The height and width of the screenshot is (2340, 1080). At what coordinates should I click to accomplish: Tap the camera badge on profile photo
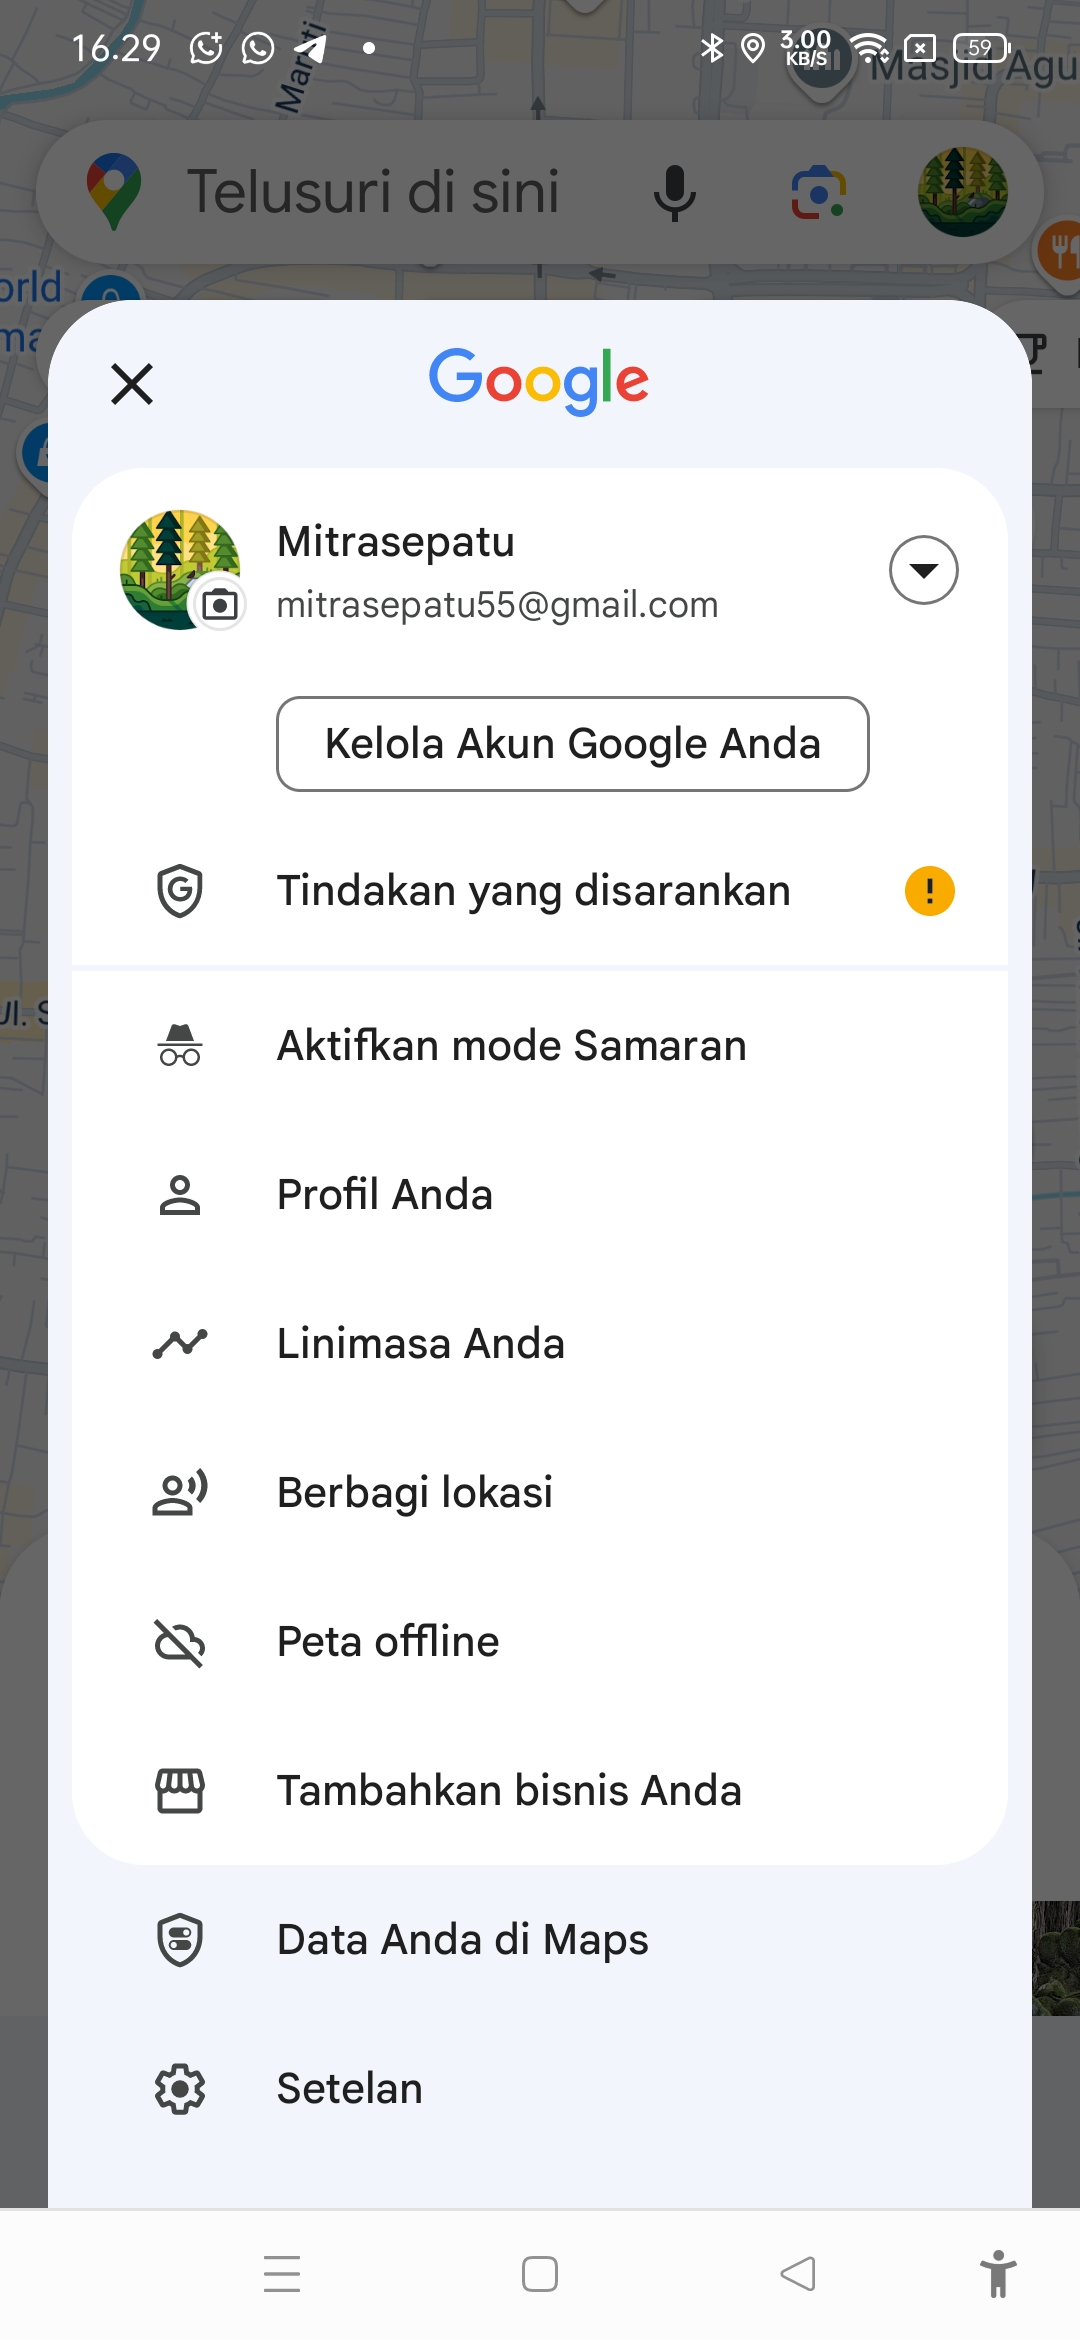[220, 604]
